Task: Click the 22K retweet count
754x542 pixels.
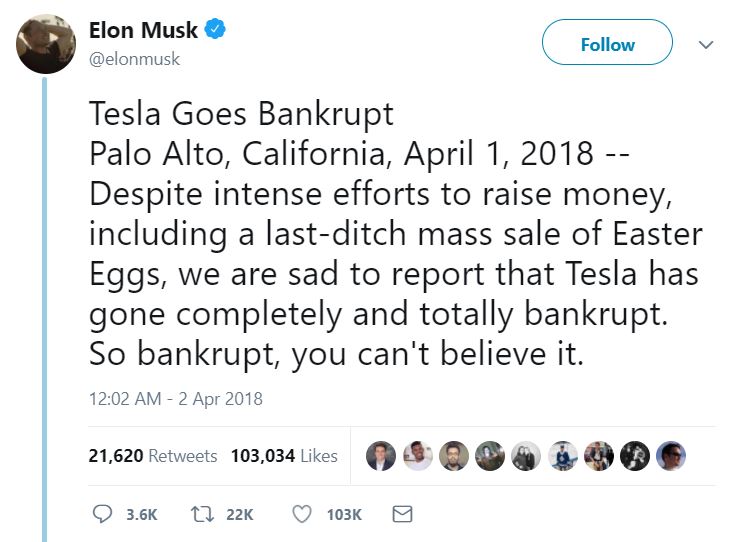Action: point(239,515)
